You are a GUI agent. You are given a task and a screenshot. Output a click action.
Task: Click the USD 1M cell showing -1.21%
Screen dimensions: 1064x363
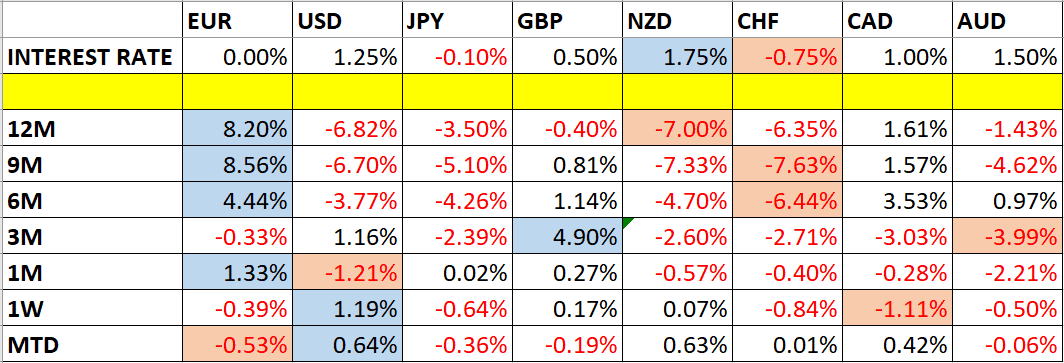pos(347,272)
